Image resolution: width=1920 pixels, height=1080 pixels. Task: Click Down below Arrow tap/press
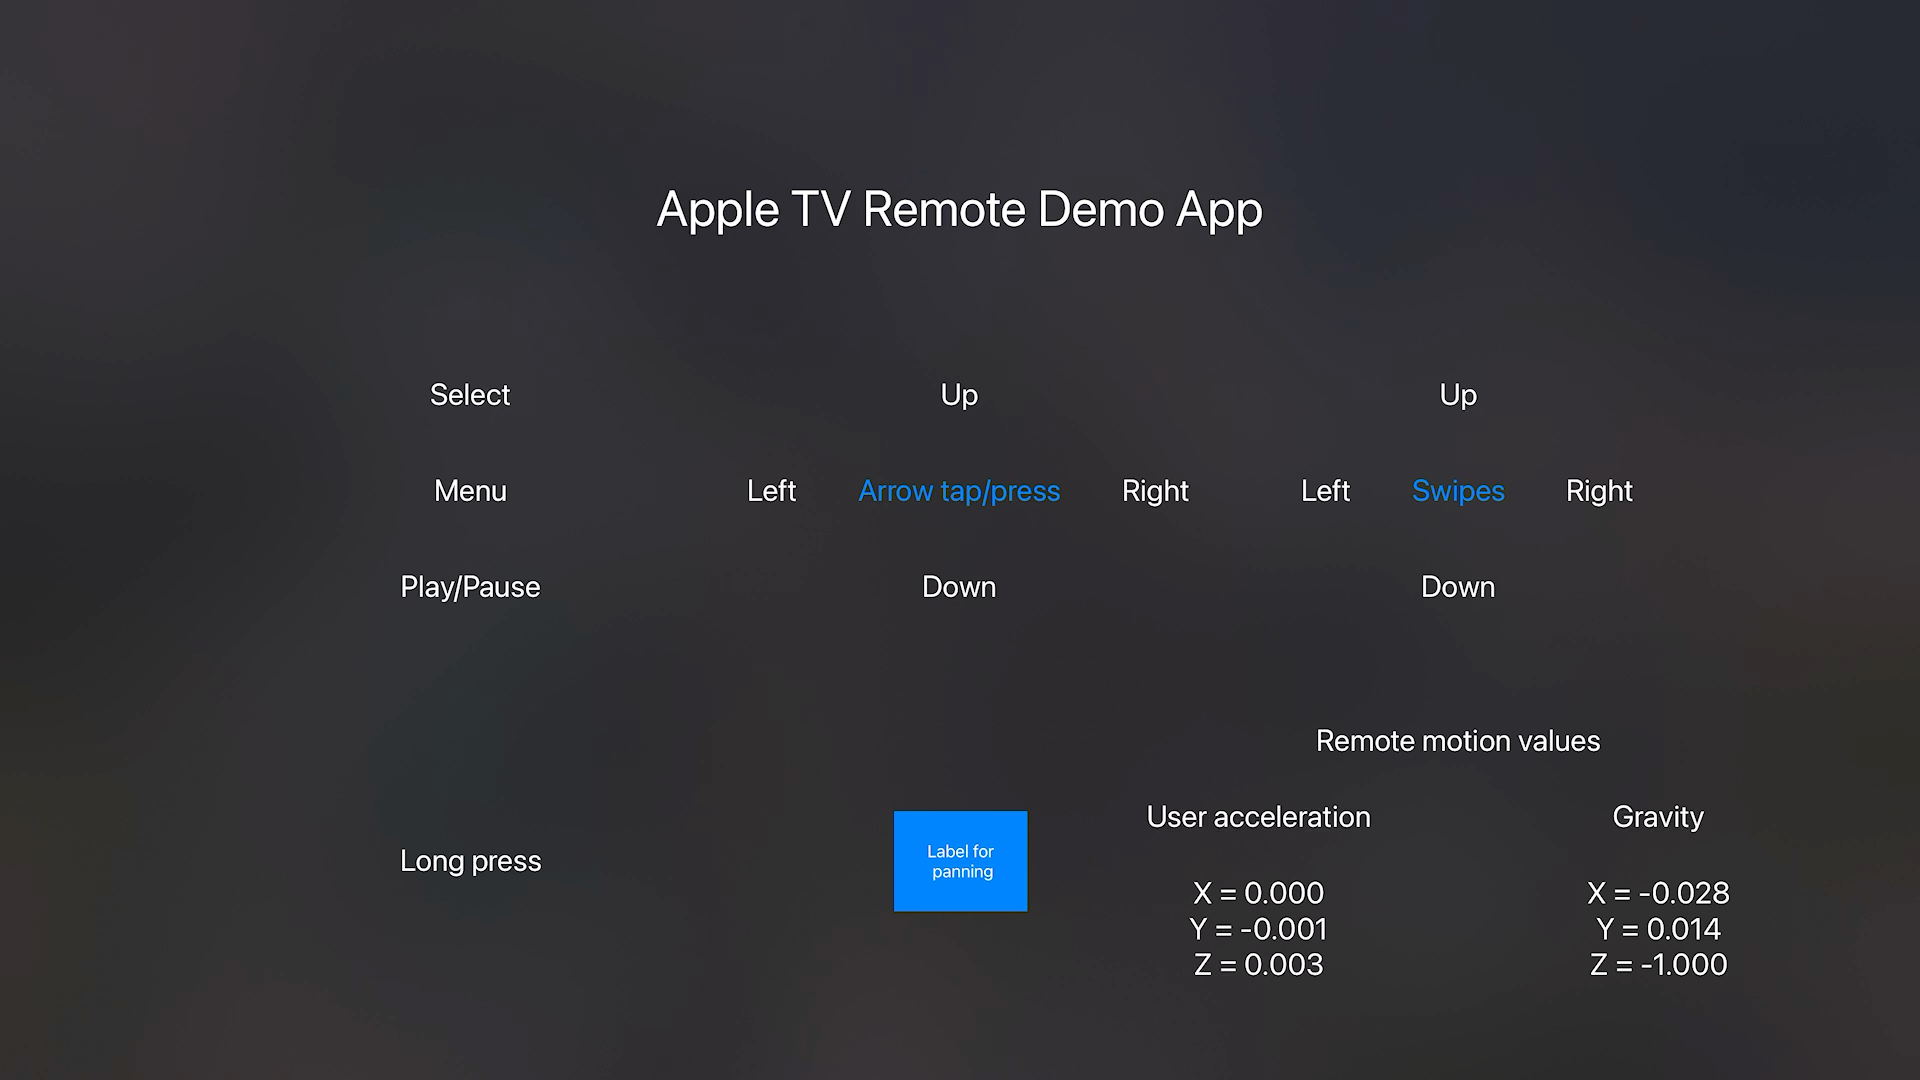(959, 587)
